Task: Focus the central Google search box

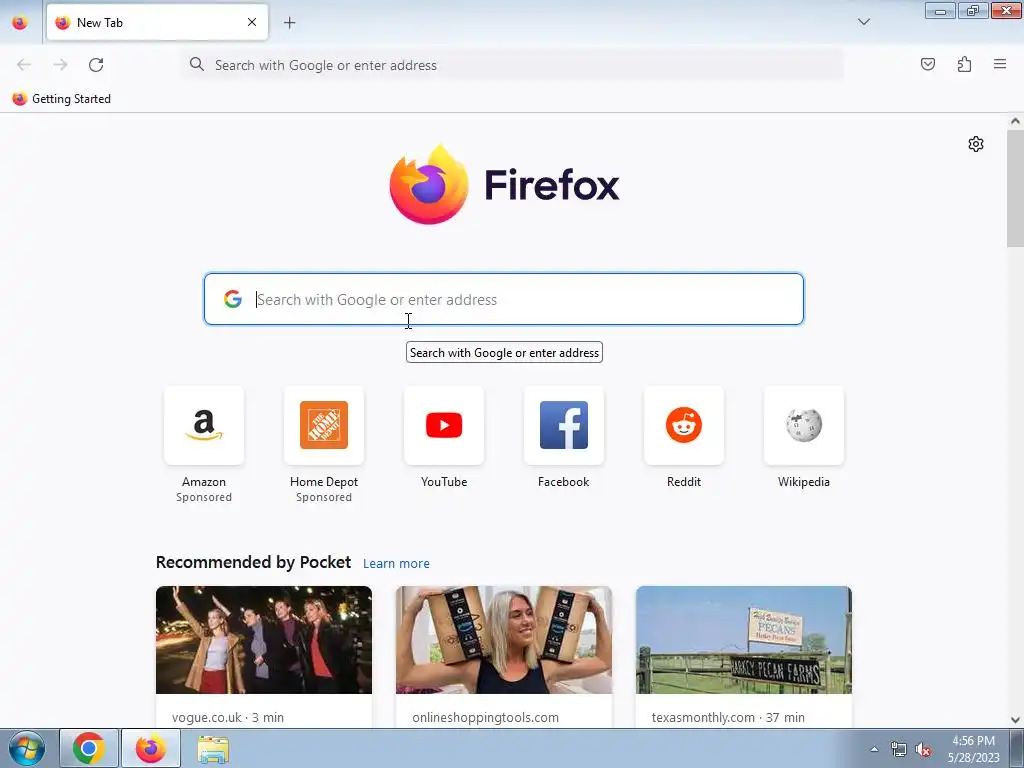Action: click(x=504, y=299)
